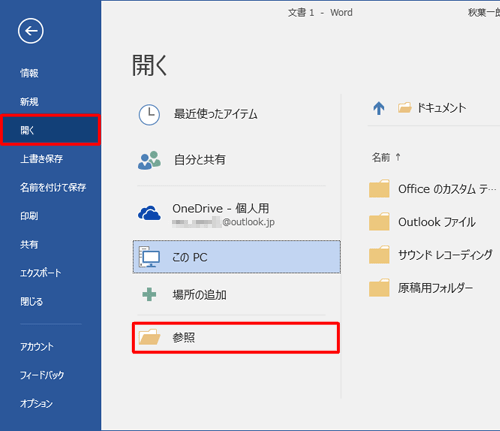Viewport: 500px width, 431px height.
Task: Click the Outlook ファイル folder icon
Action: coord(379,222)
